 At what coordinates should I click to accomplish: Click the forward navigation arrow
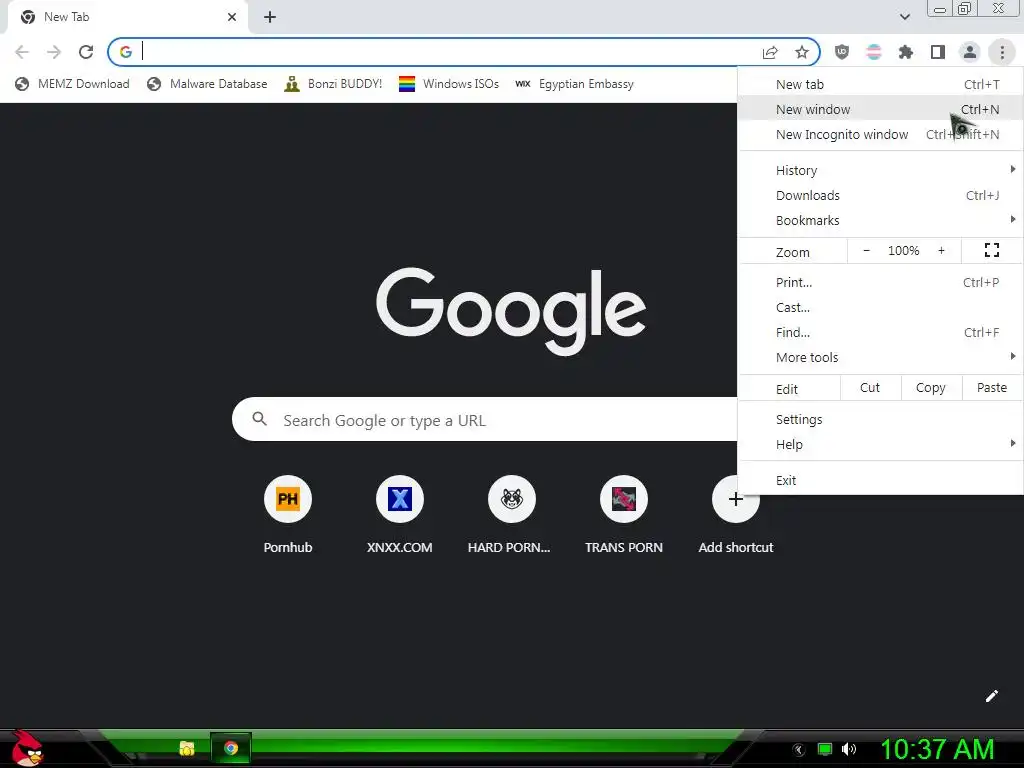tap(54, 52)
